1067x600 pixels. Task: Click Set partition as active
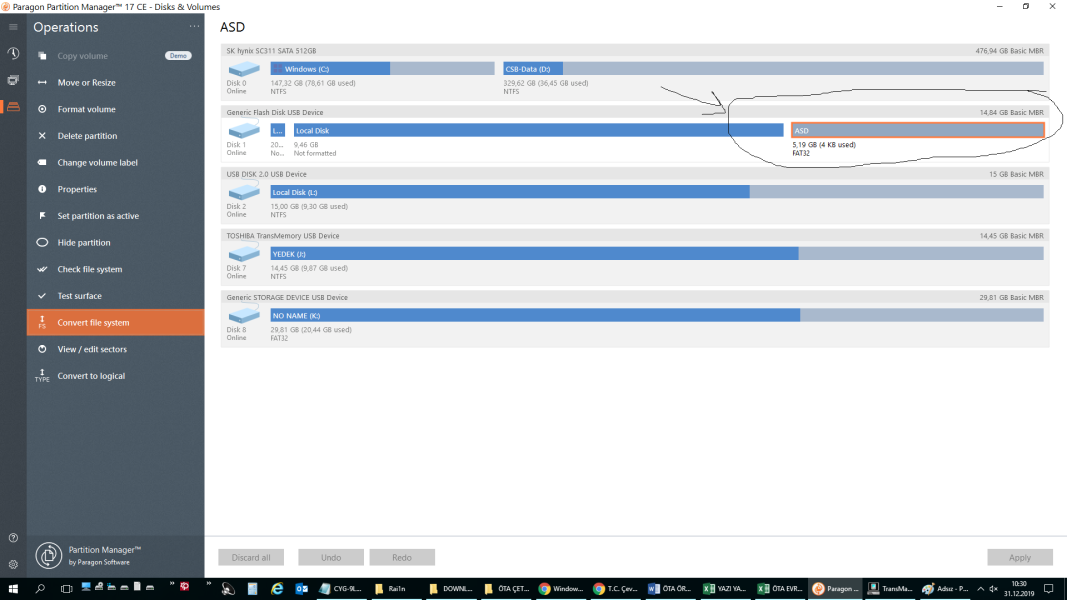(x=98, y=216)
